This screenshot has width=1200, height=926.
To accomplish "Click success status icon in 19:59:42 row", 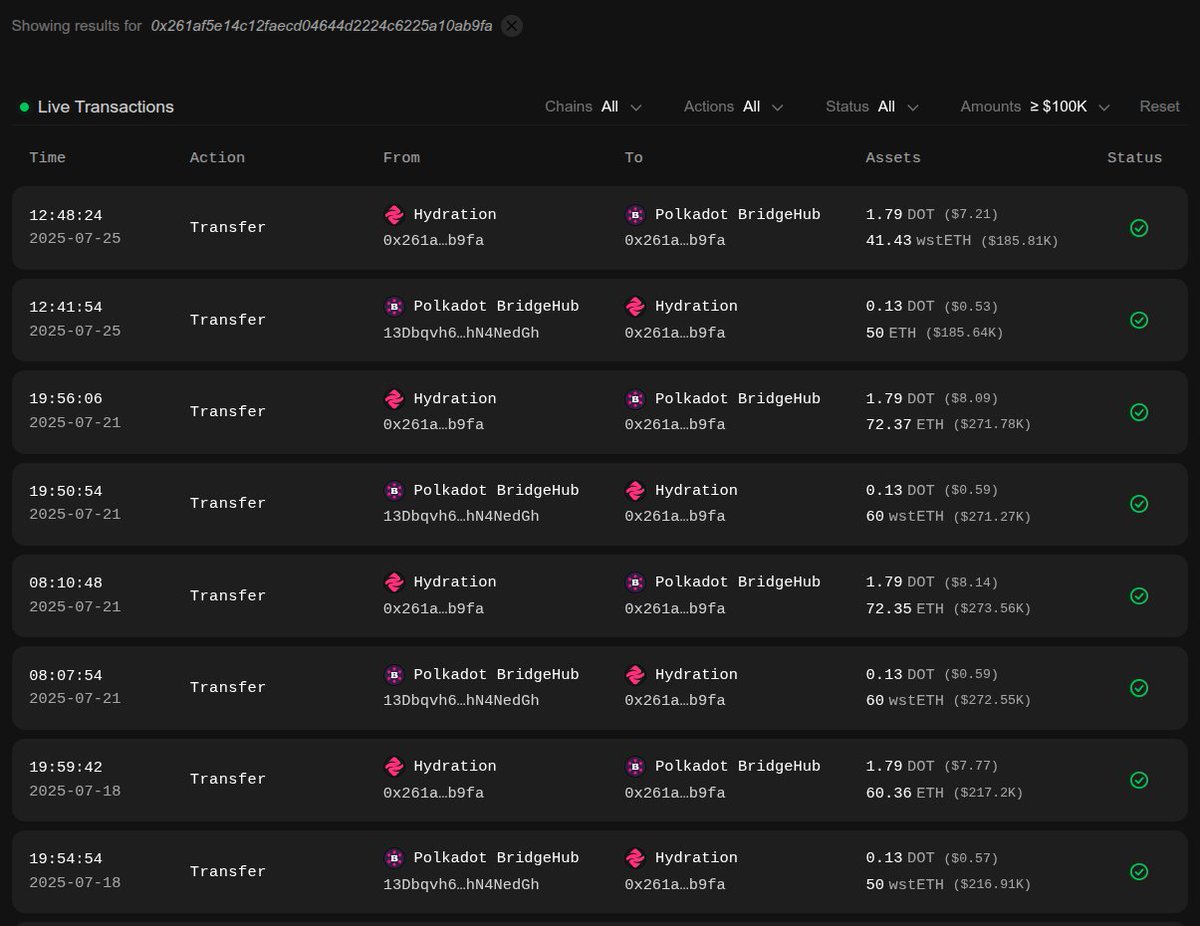I will coord(1138,780).
